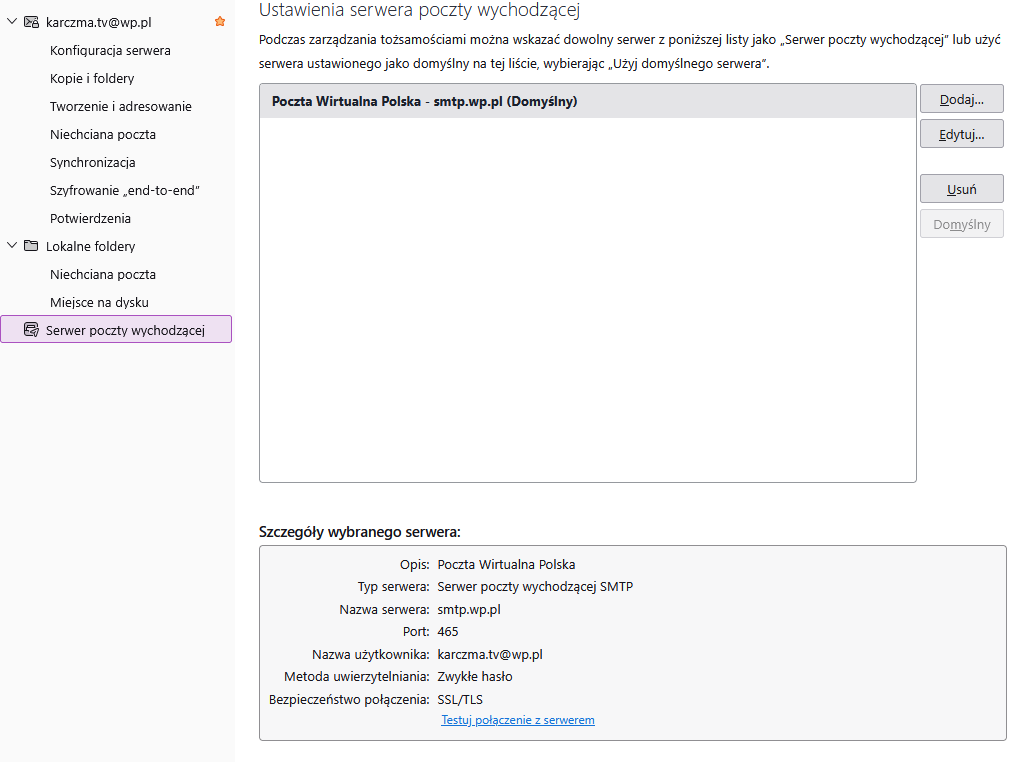Click the Serwer poczty wychodzącej icon
This screenshot has width=1031, height=762.
tap(31, 329)
